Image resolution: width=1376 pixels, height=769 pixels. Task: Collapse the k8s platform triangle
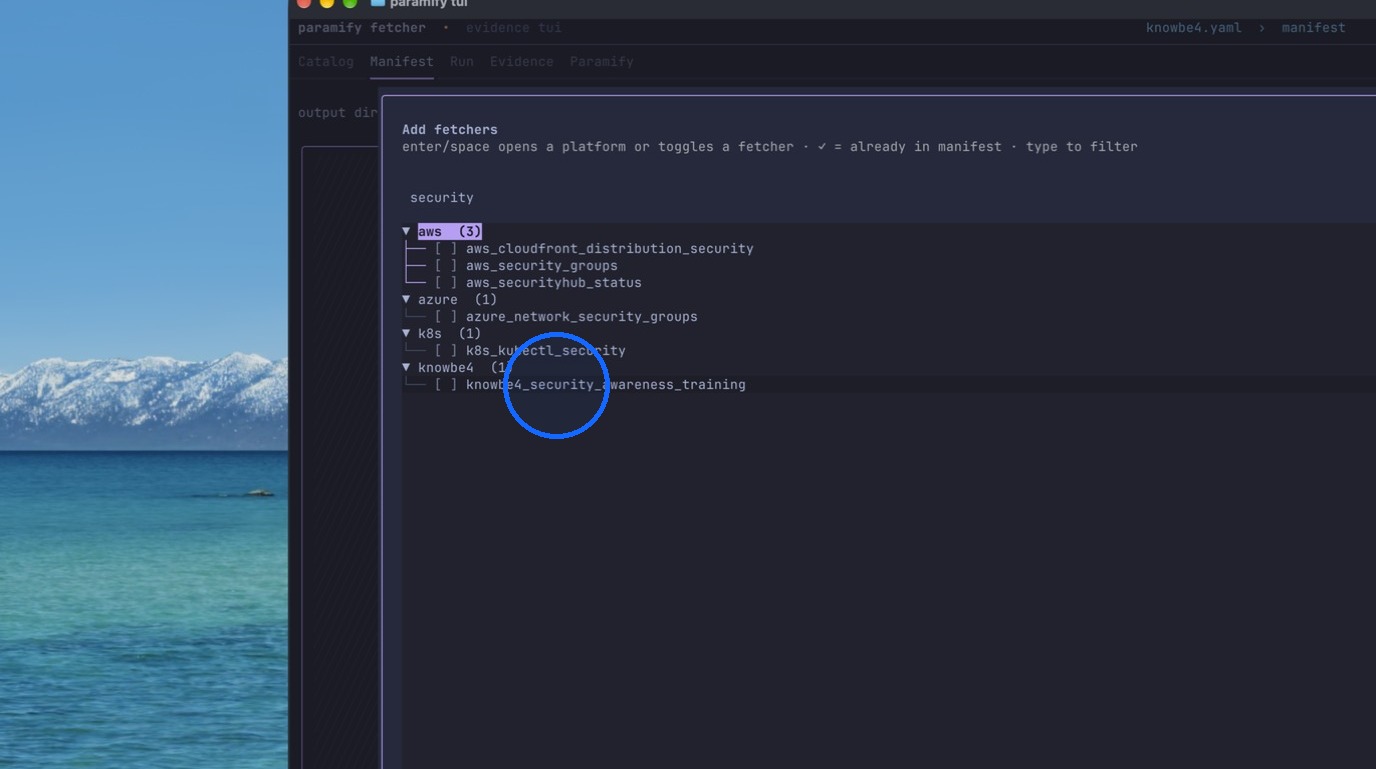pyautogui.click(x=406, y=333)
